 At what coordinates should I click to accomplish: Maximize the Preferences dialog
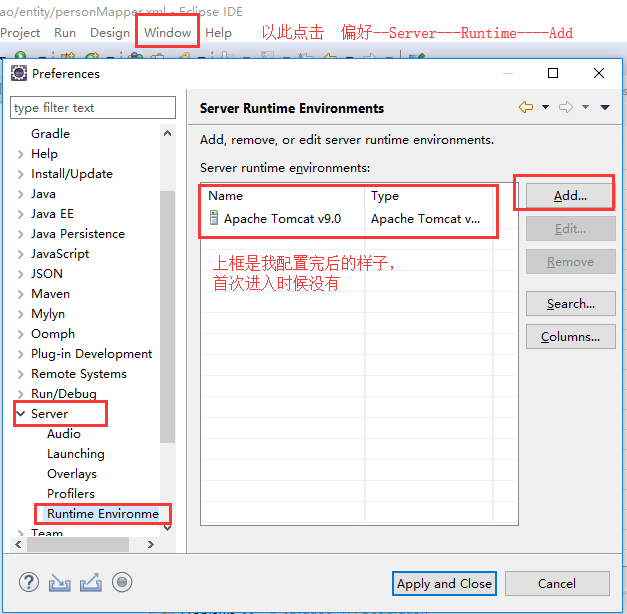click(x=553, y=73)
